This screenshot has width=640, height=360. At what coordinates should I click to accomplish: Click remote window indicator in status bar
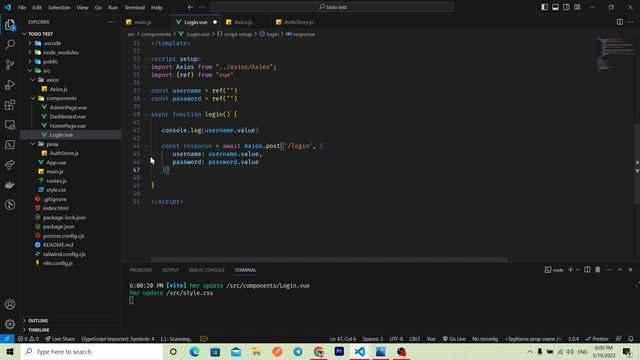pos(7,339)
